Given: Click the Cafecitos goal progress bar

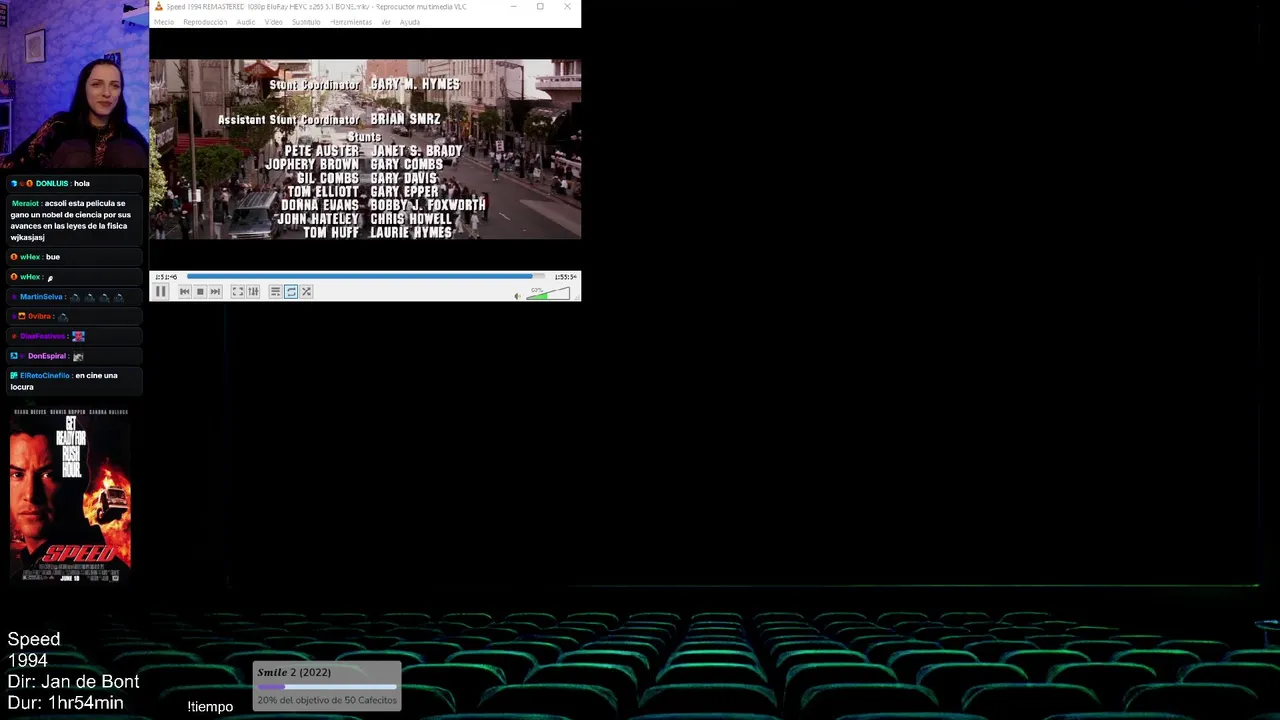Looking at the screenshot, I should (x=327, y=687).
